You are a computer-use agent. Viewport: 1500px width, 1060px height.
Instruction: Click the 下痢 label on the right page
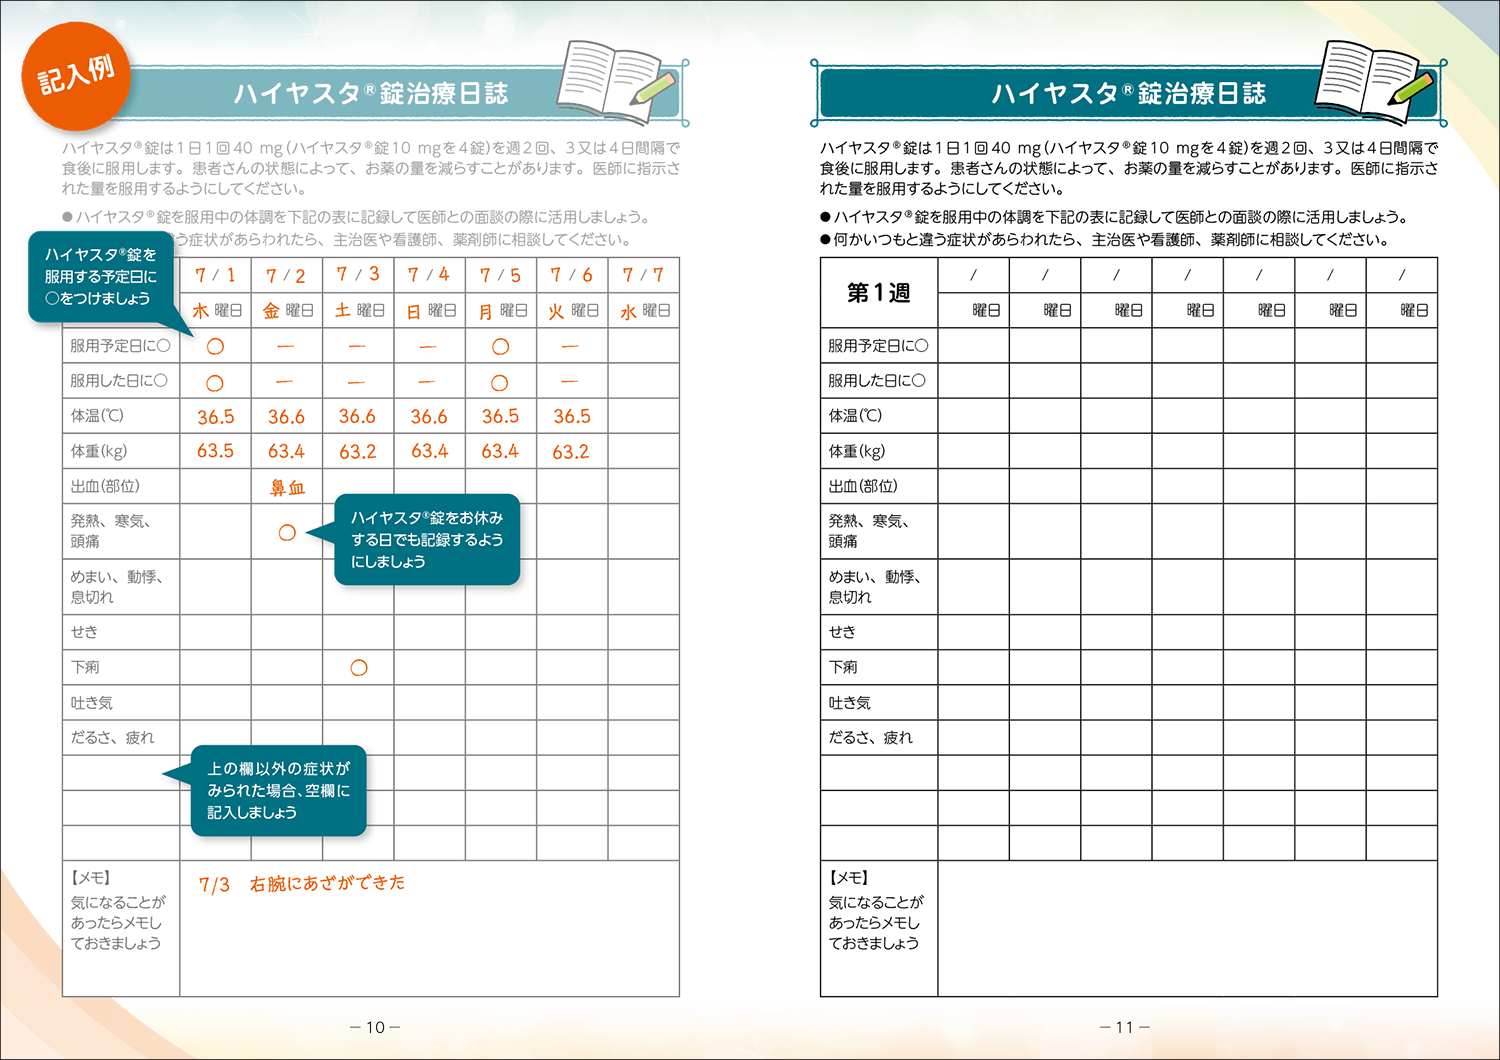click(x=843, y=667)
